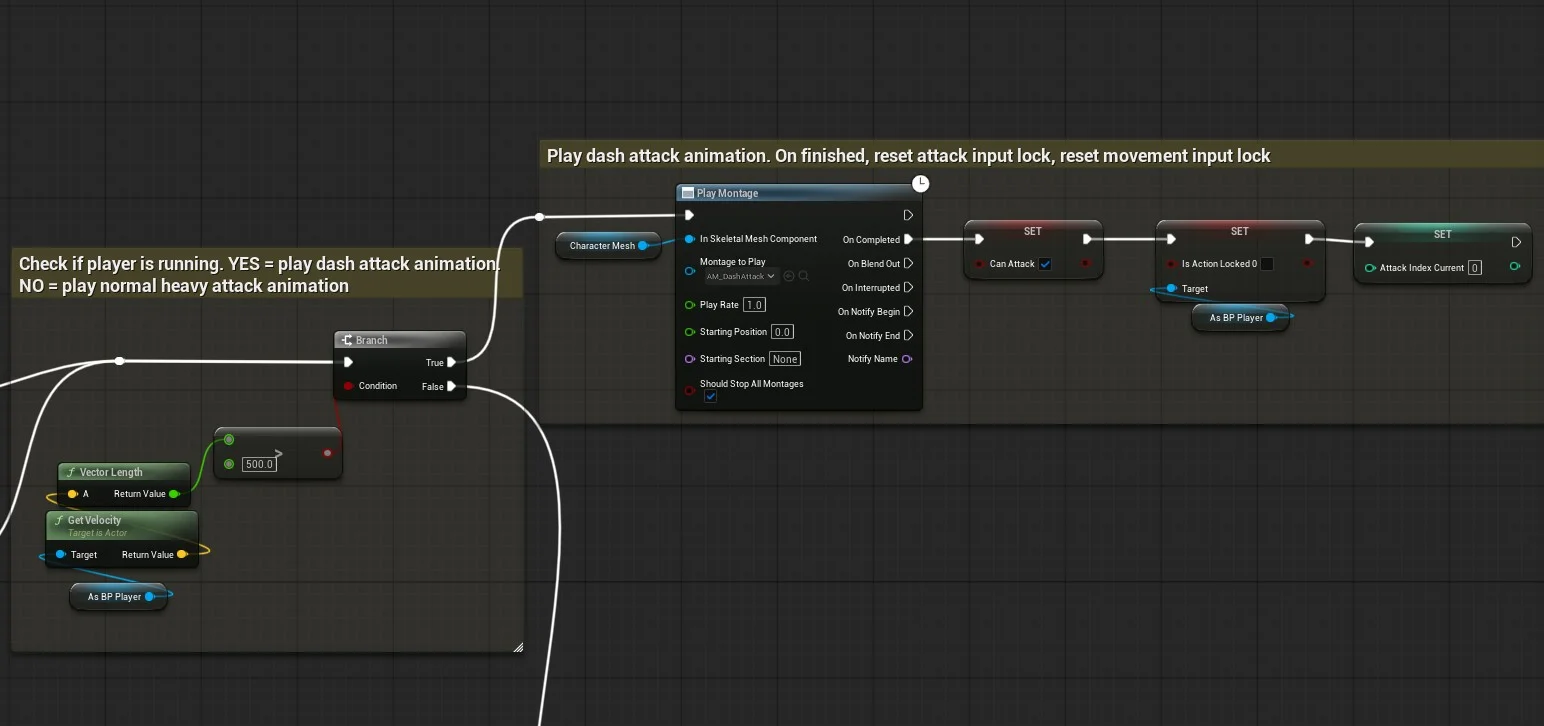Click the Get Velocity Target input pin
Viewport: 1544px width, 726px height.
pos(61,554)
